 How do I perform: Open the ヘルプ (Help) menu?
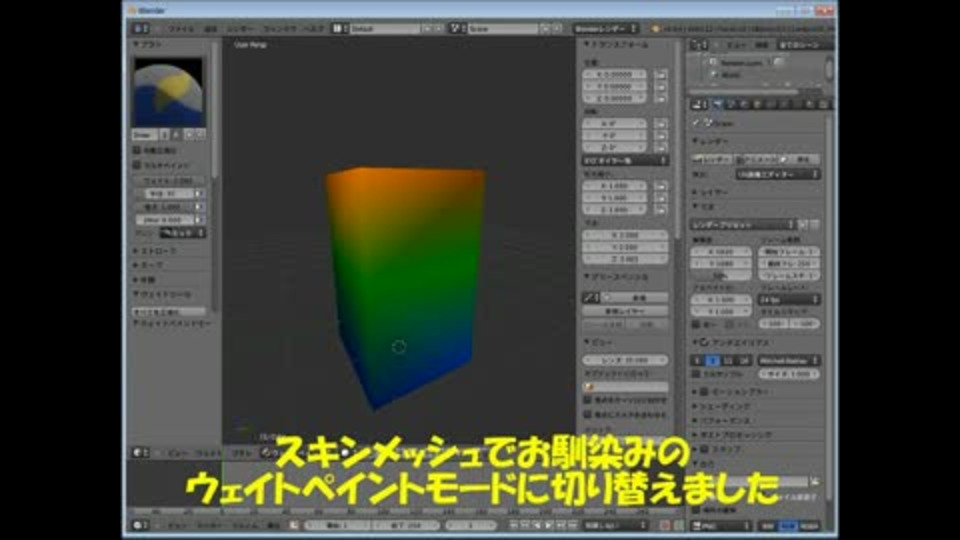pyautogui.click(x=314, y=29)
